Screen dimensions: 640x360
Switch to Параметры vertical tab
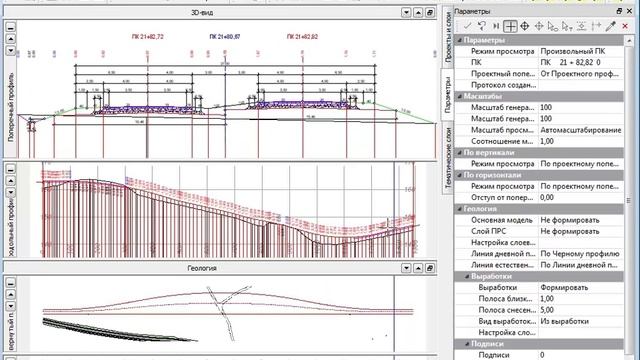(x=448, y=95)
